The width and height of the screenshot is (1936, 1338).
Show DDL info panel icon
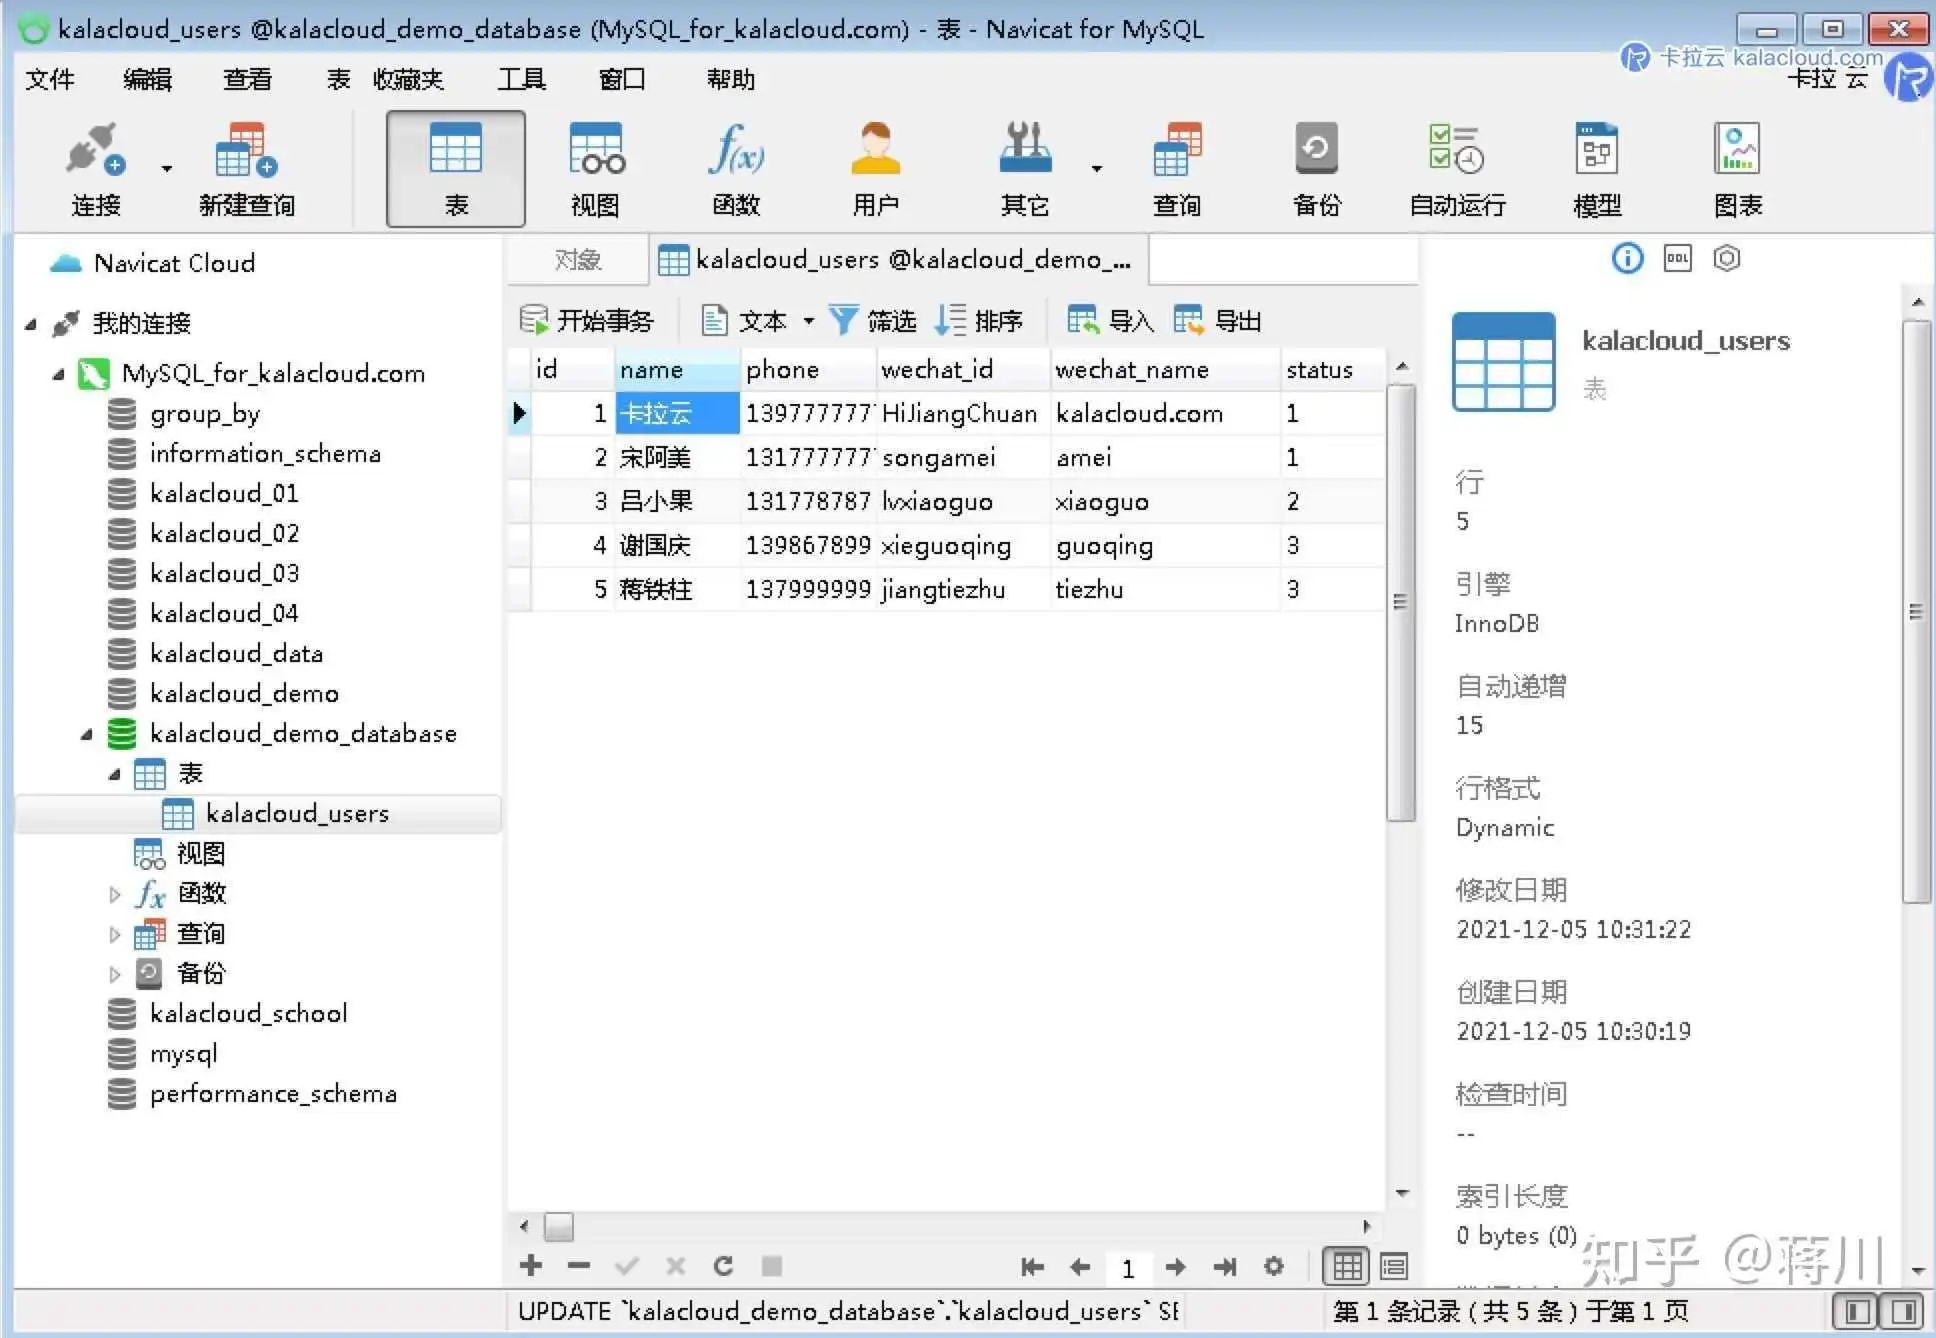[x=1677, y=259]
